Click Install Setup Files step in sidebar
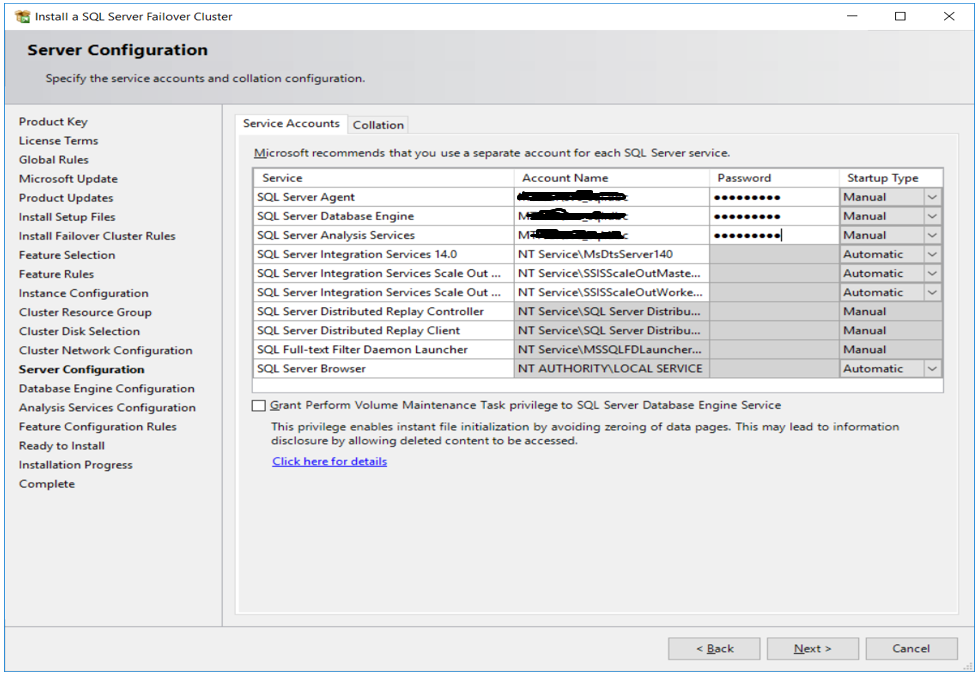Screen dimensions: 980x675 (x=67, y=217)
